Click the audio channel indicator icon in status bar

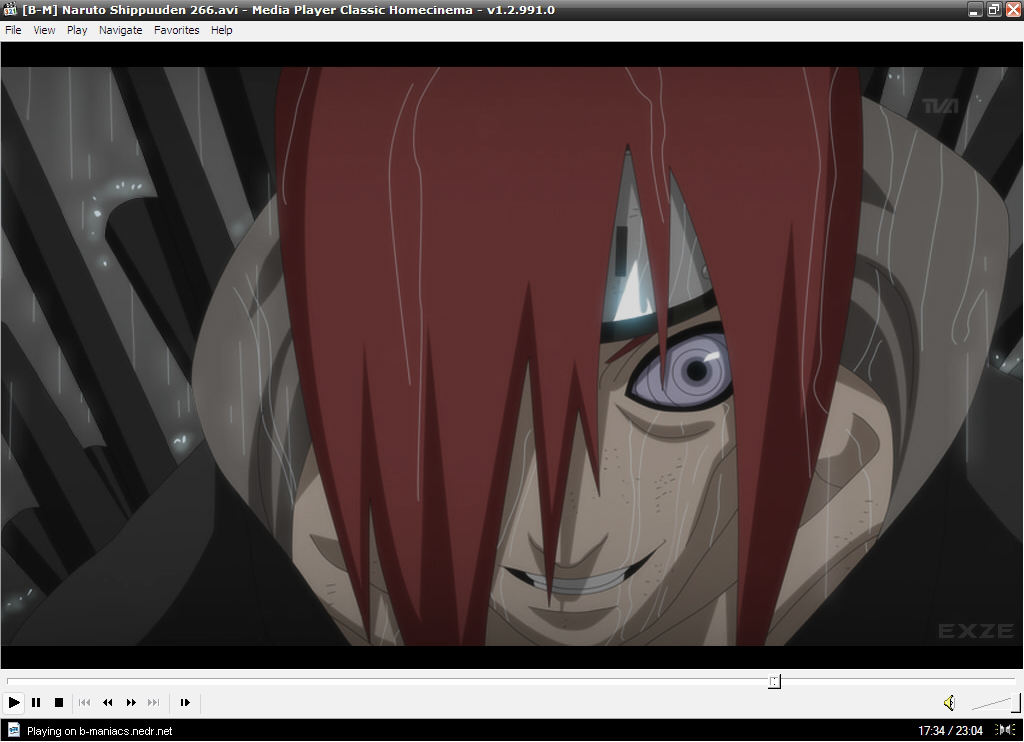[1005, 731]
